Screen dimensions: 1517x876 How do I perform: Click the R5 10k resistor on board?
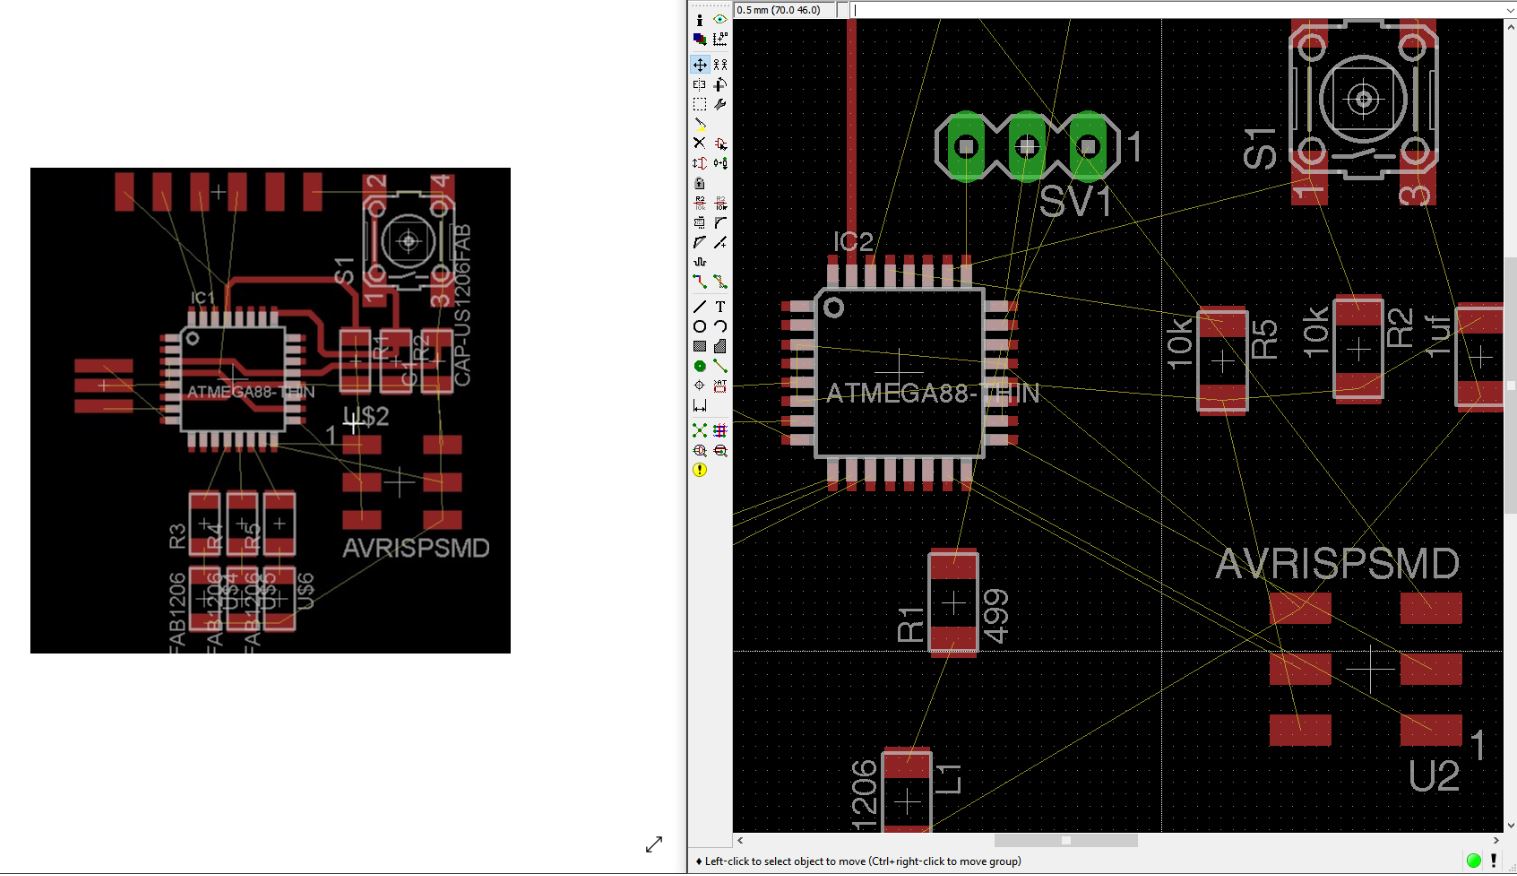1223,360
